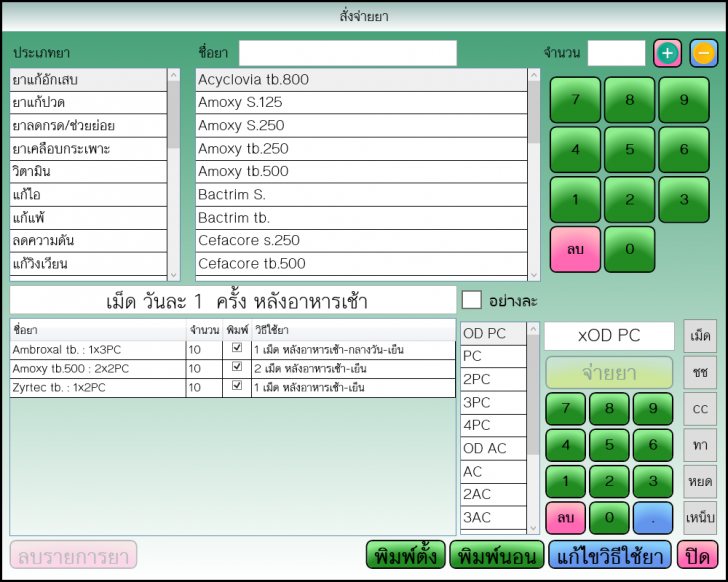Screen dimensions: 728x582
Task: Click the orange minus quantity icon
Action: tap(704, 53)
